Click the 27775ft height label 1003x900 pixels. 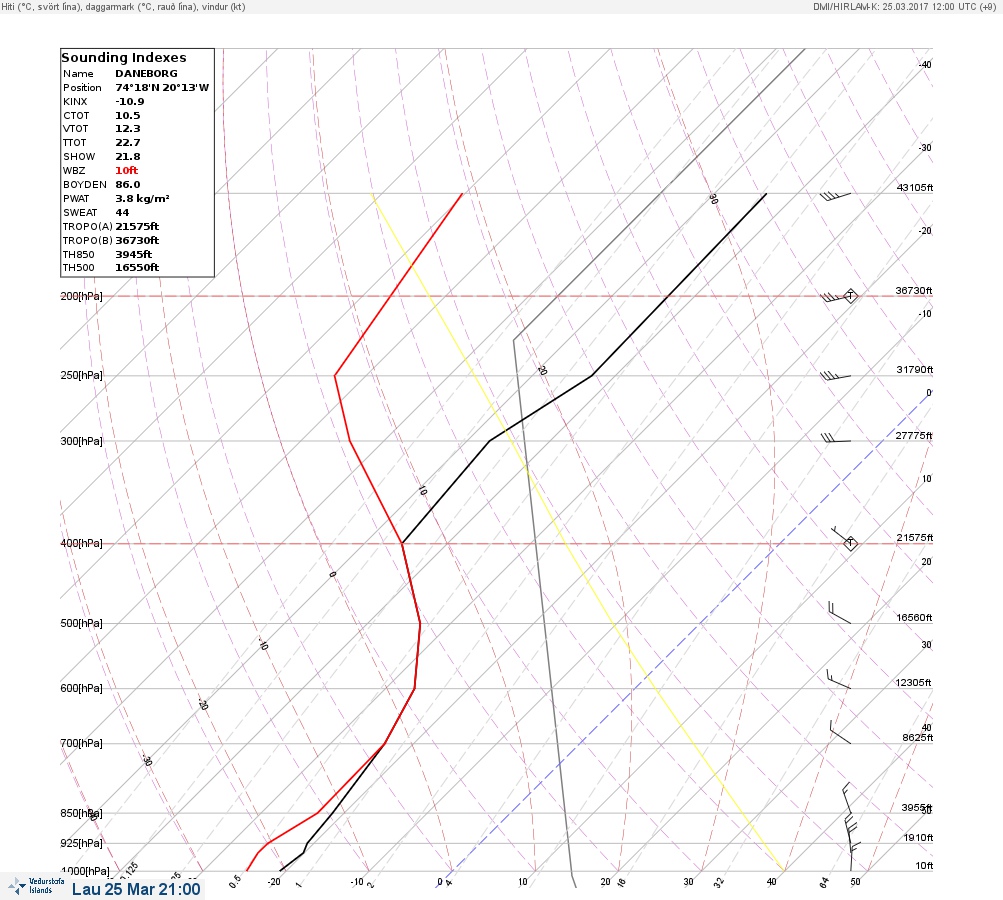point(913,436)
